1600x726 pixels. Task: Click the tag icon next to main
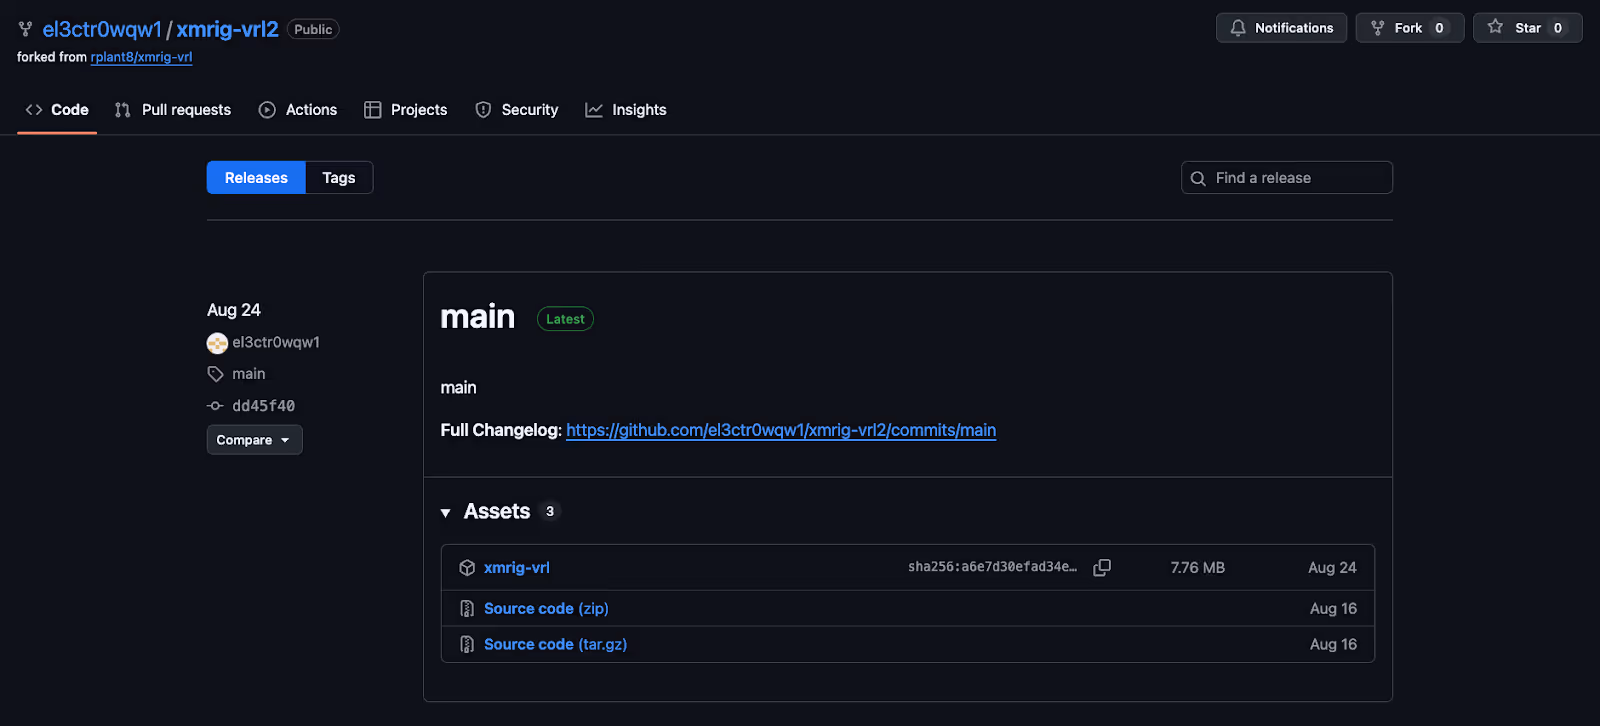coord(215,374)
